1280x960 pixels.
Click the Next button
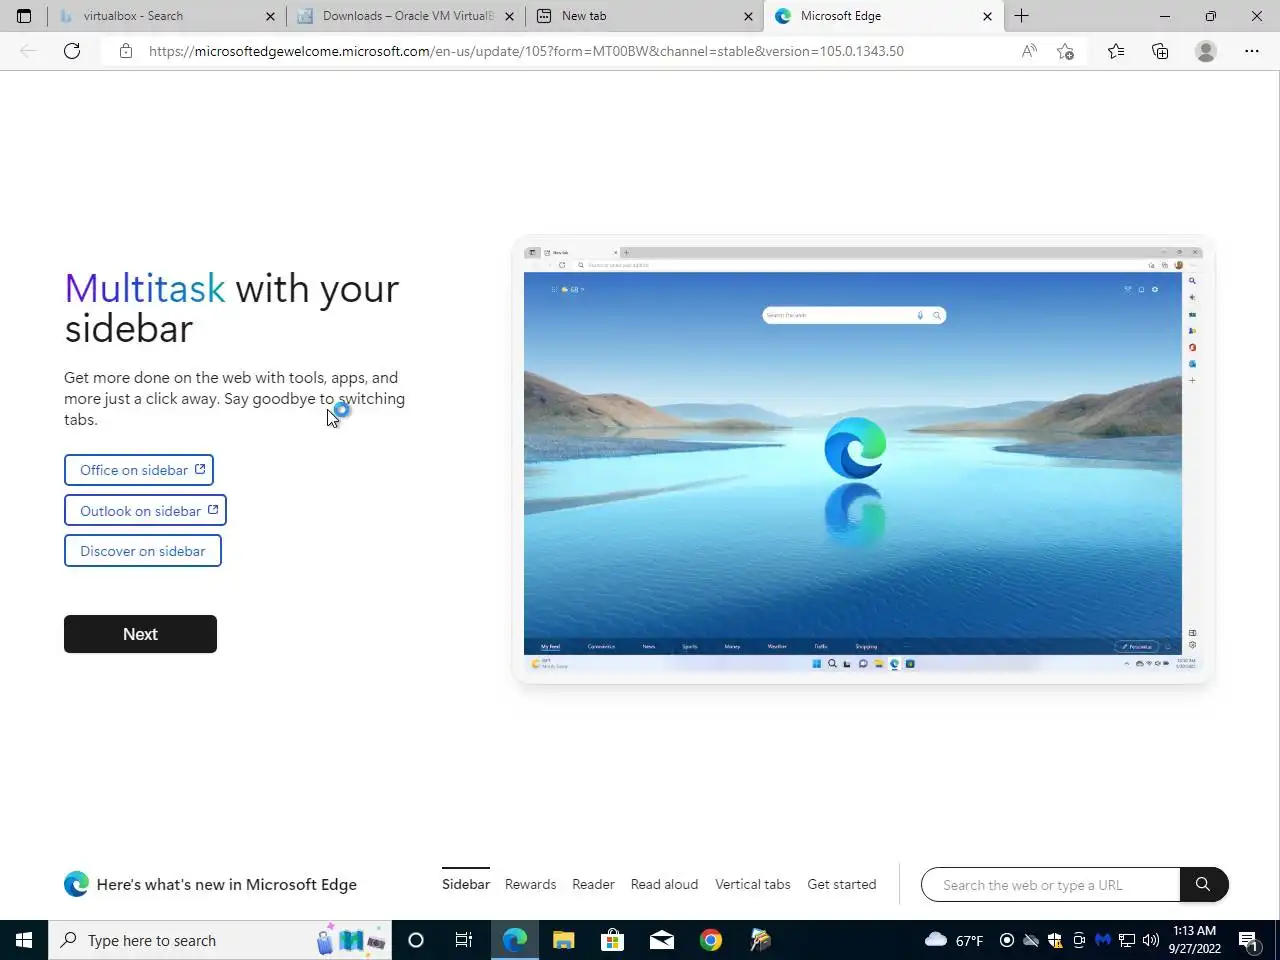tap(140, 634)
